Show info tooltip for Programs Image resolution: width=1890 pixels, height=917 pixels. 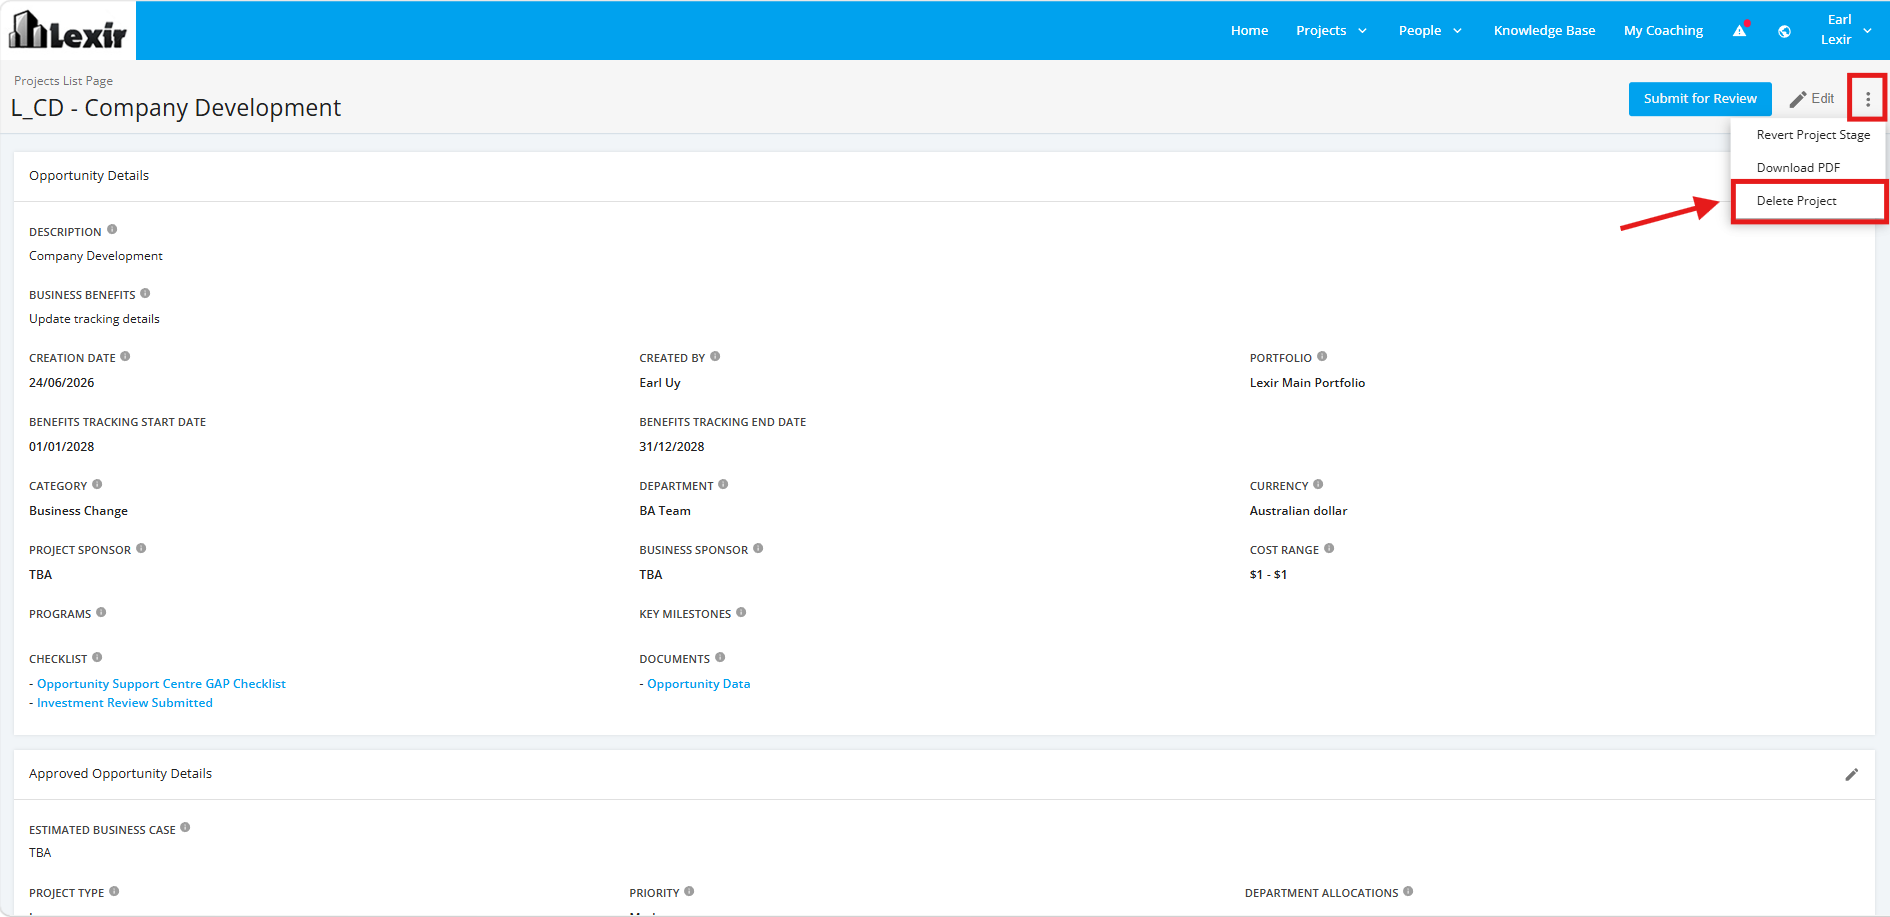101,612
